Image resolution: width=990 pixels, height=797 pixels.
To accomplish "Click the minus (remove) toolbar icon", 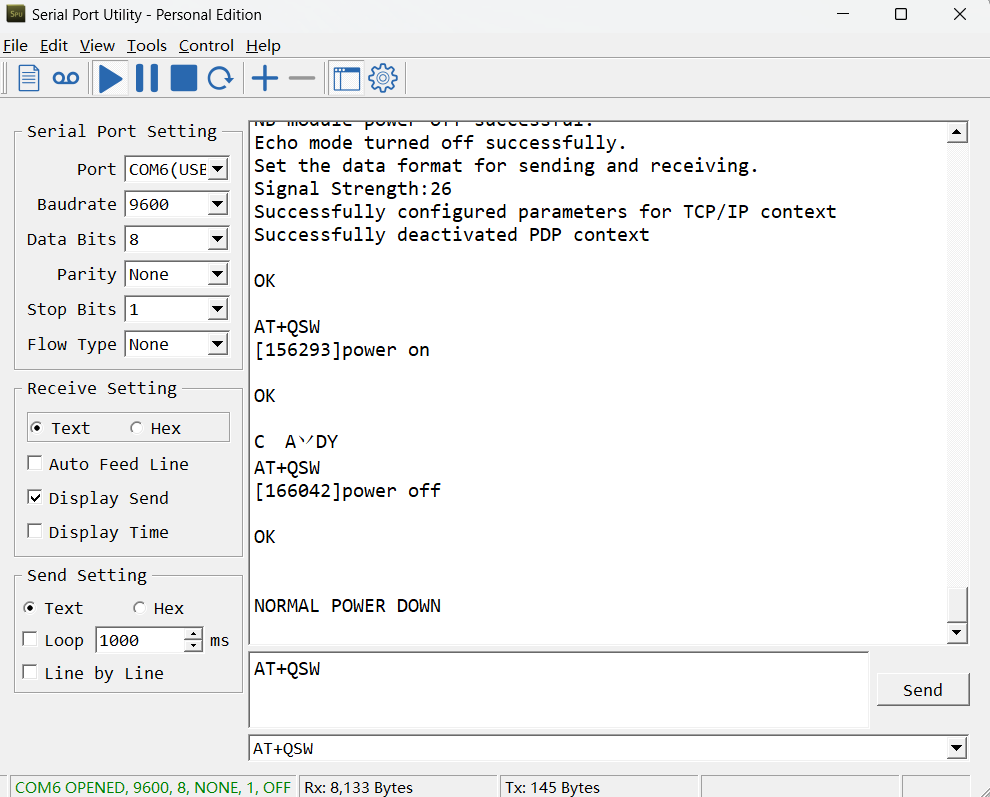I will tap(302, 78).
